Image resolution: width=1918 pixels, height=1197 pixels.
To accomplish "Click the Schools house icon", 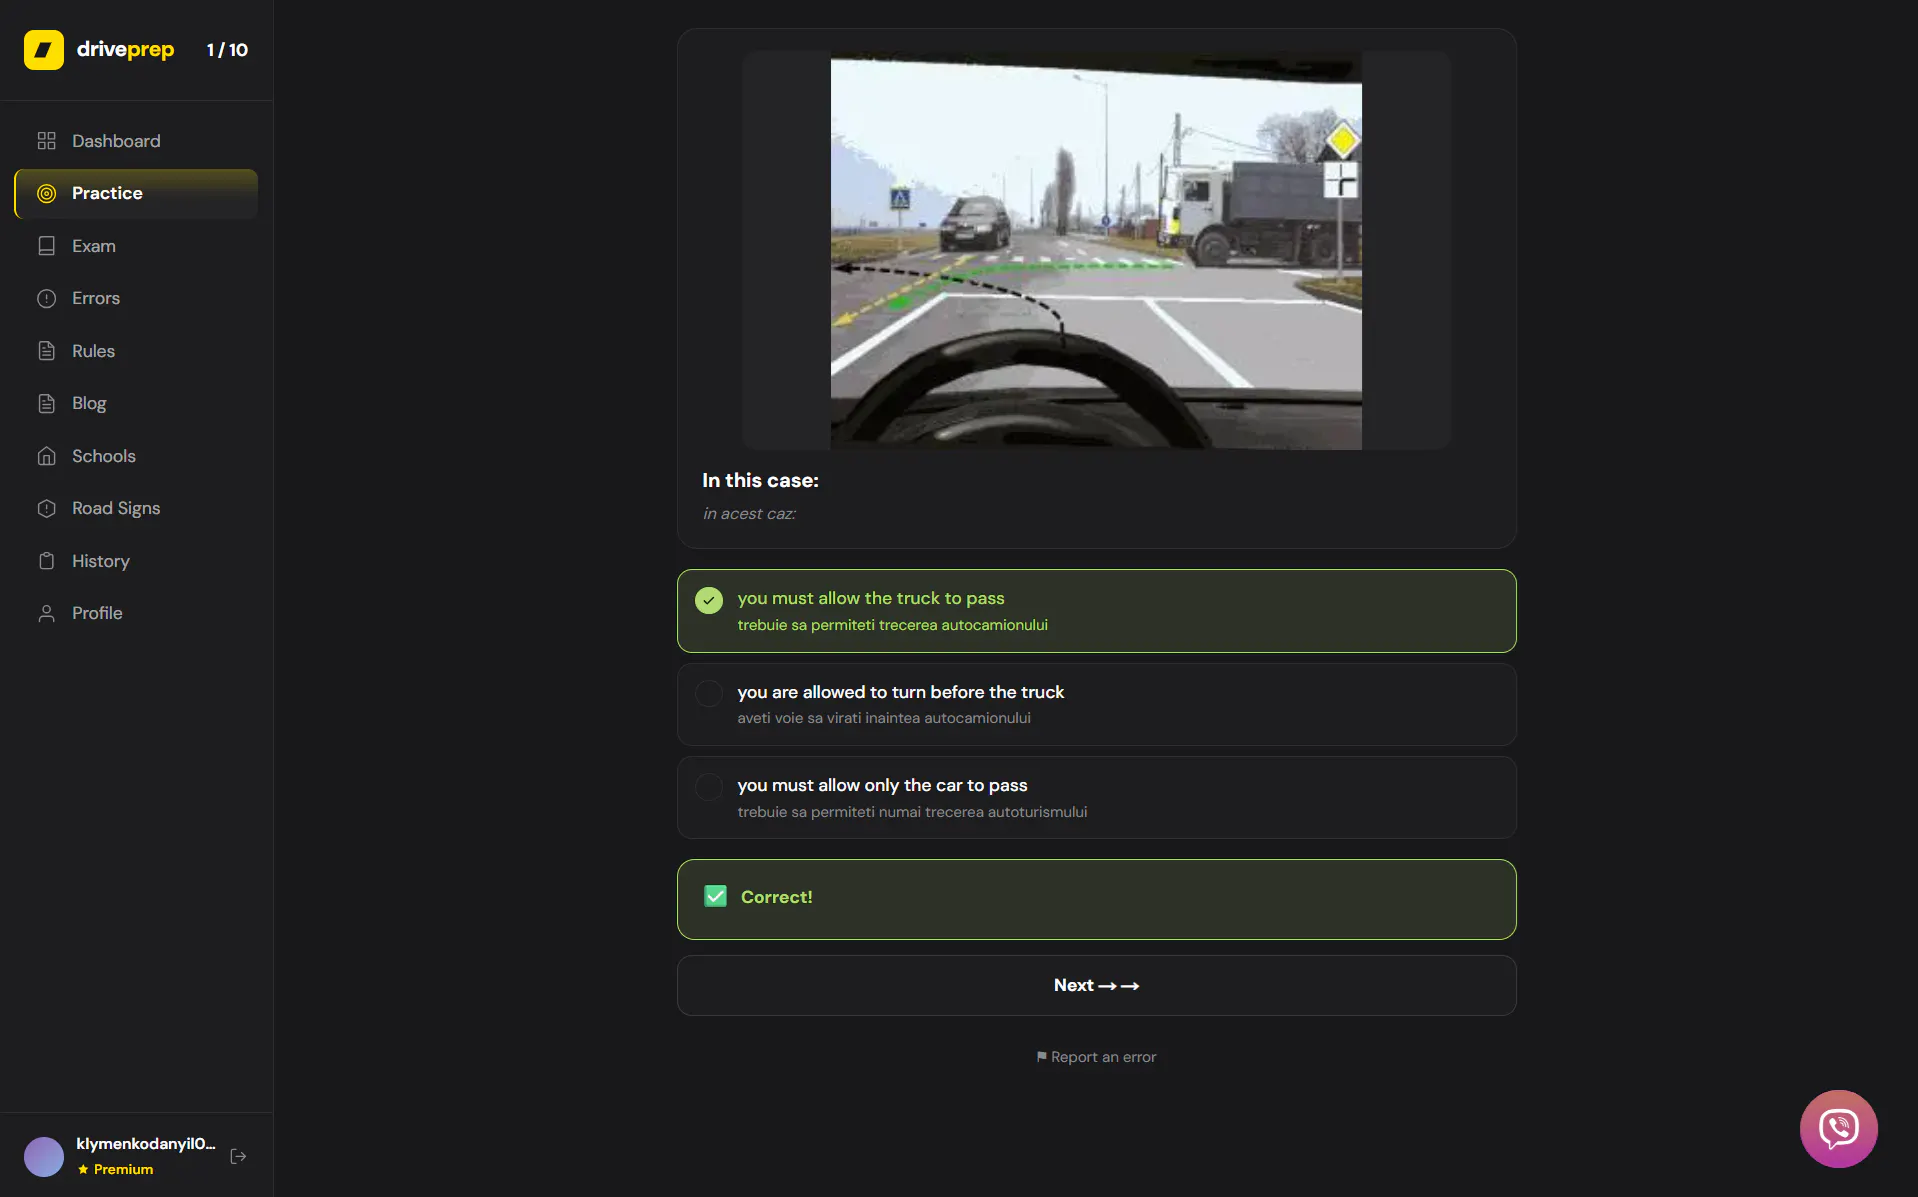I will 46,456.
